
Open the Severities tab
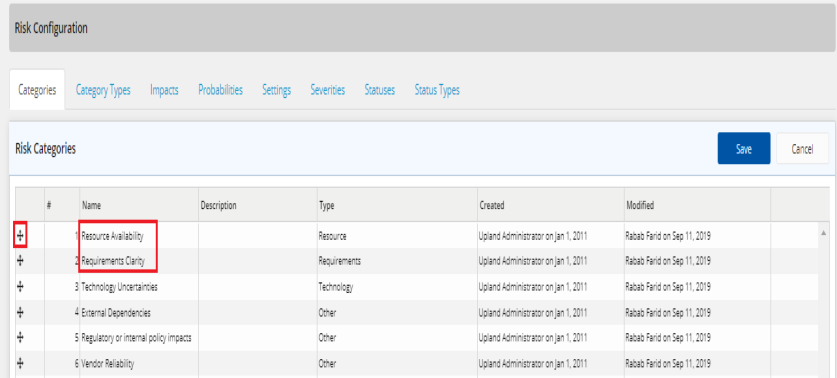click(328, 90)
